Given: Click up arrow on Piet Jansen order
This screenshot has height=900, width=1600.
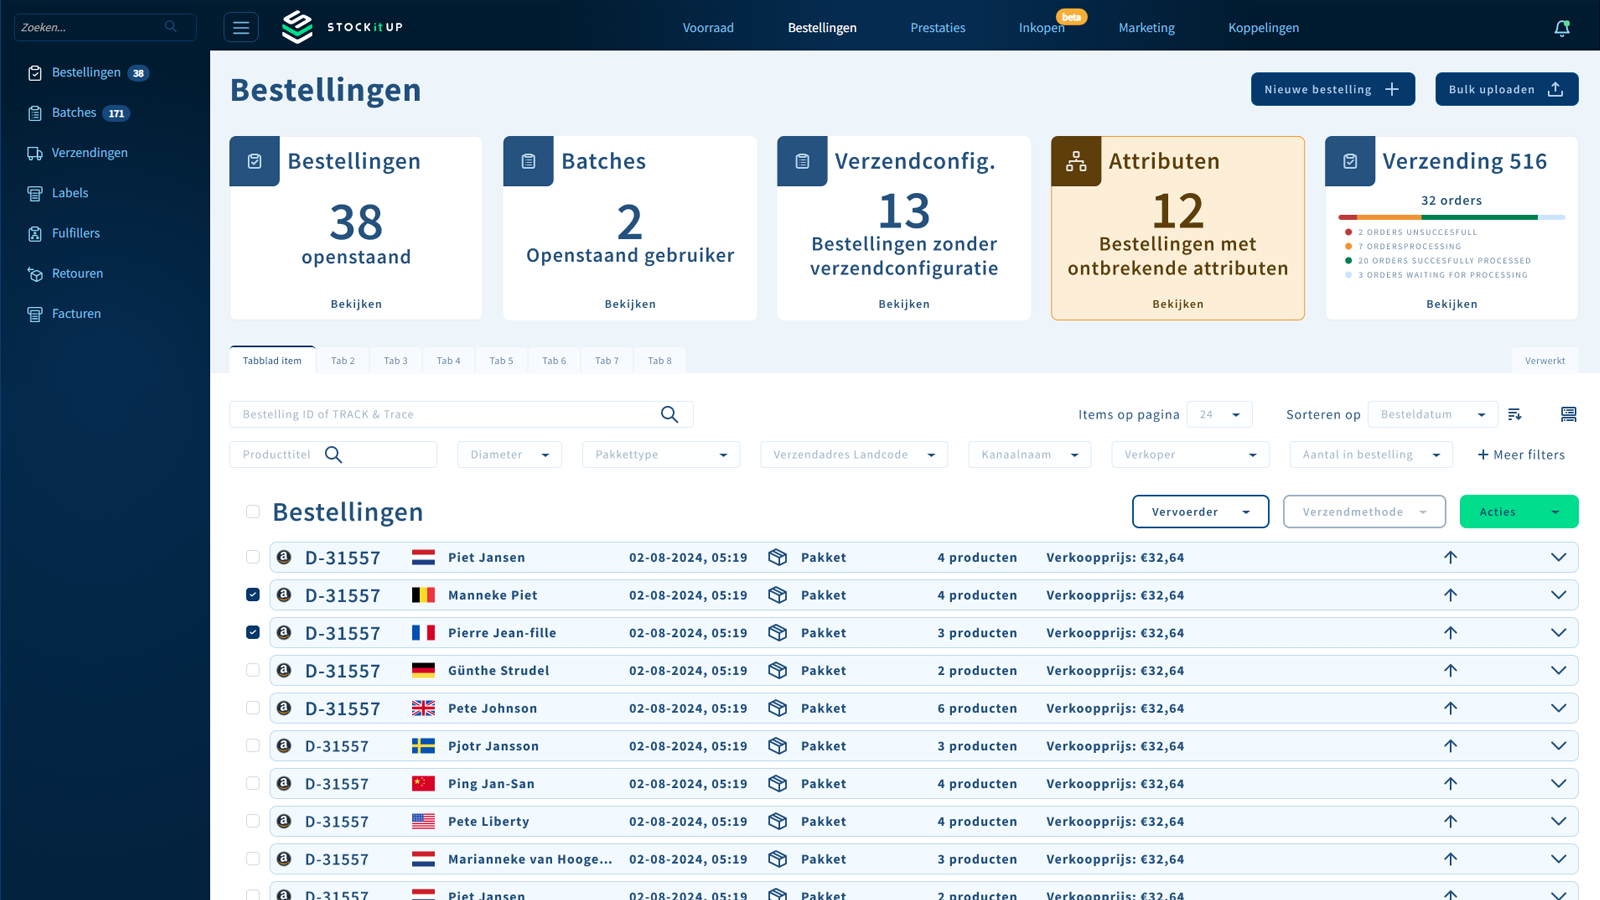Looking at the screenshot, I should pos(1450,558).
